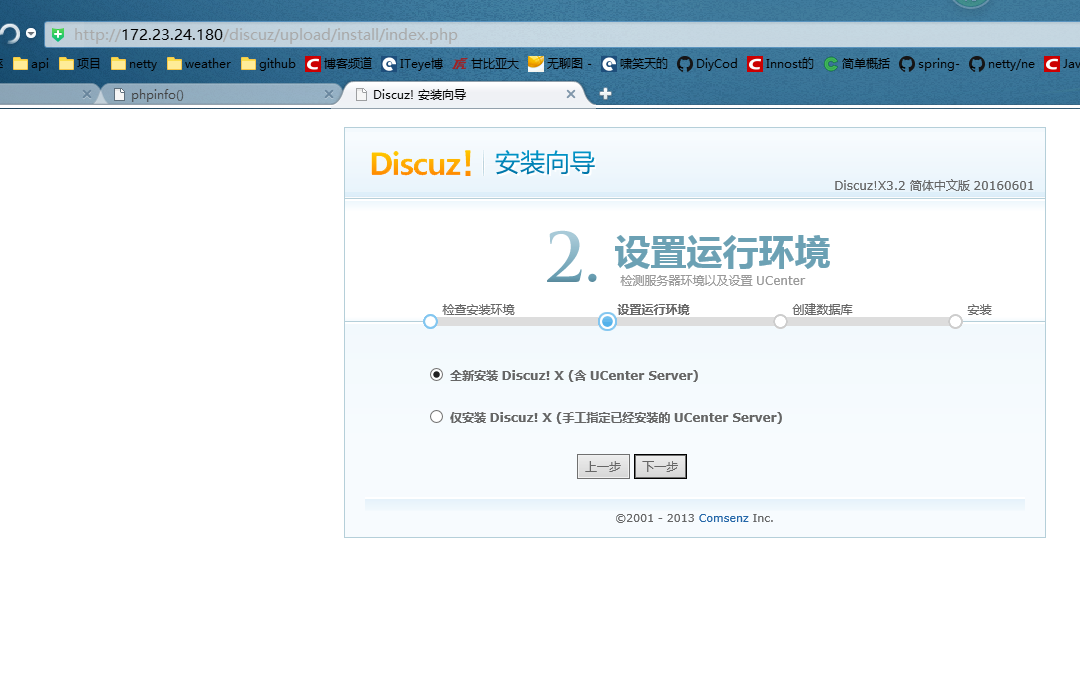Open the weather bookmark folder
Image resolution: width=1080 pixels, height=680 pixels.
[x=199, y=64]
